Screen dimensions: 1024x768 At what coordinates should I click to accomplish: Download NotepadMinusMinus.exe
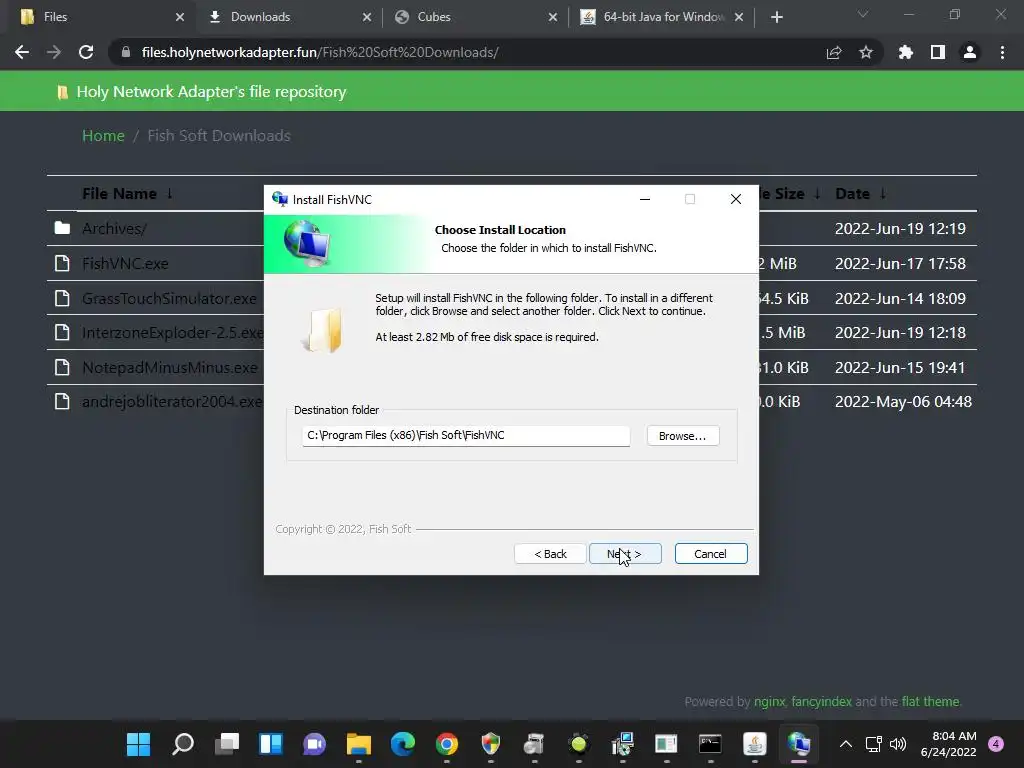170,368
